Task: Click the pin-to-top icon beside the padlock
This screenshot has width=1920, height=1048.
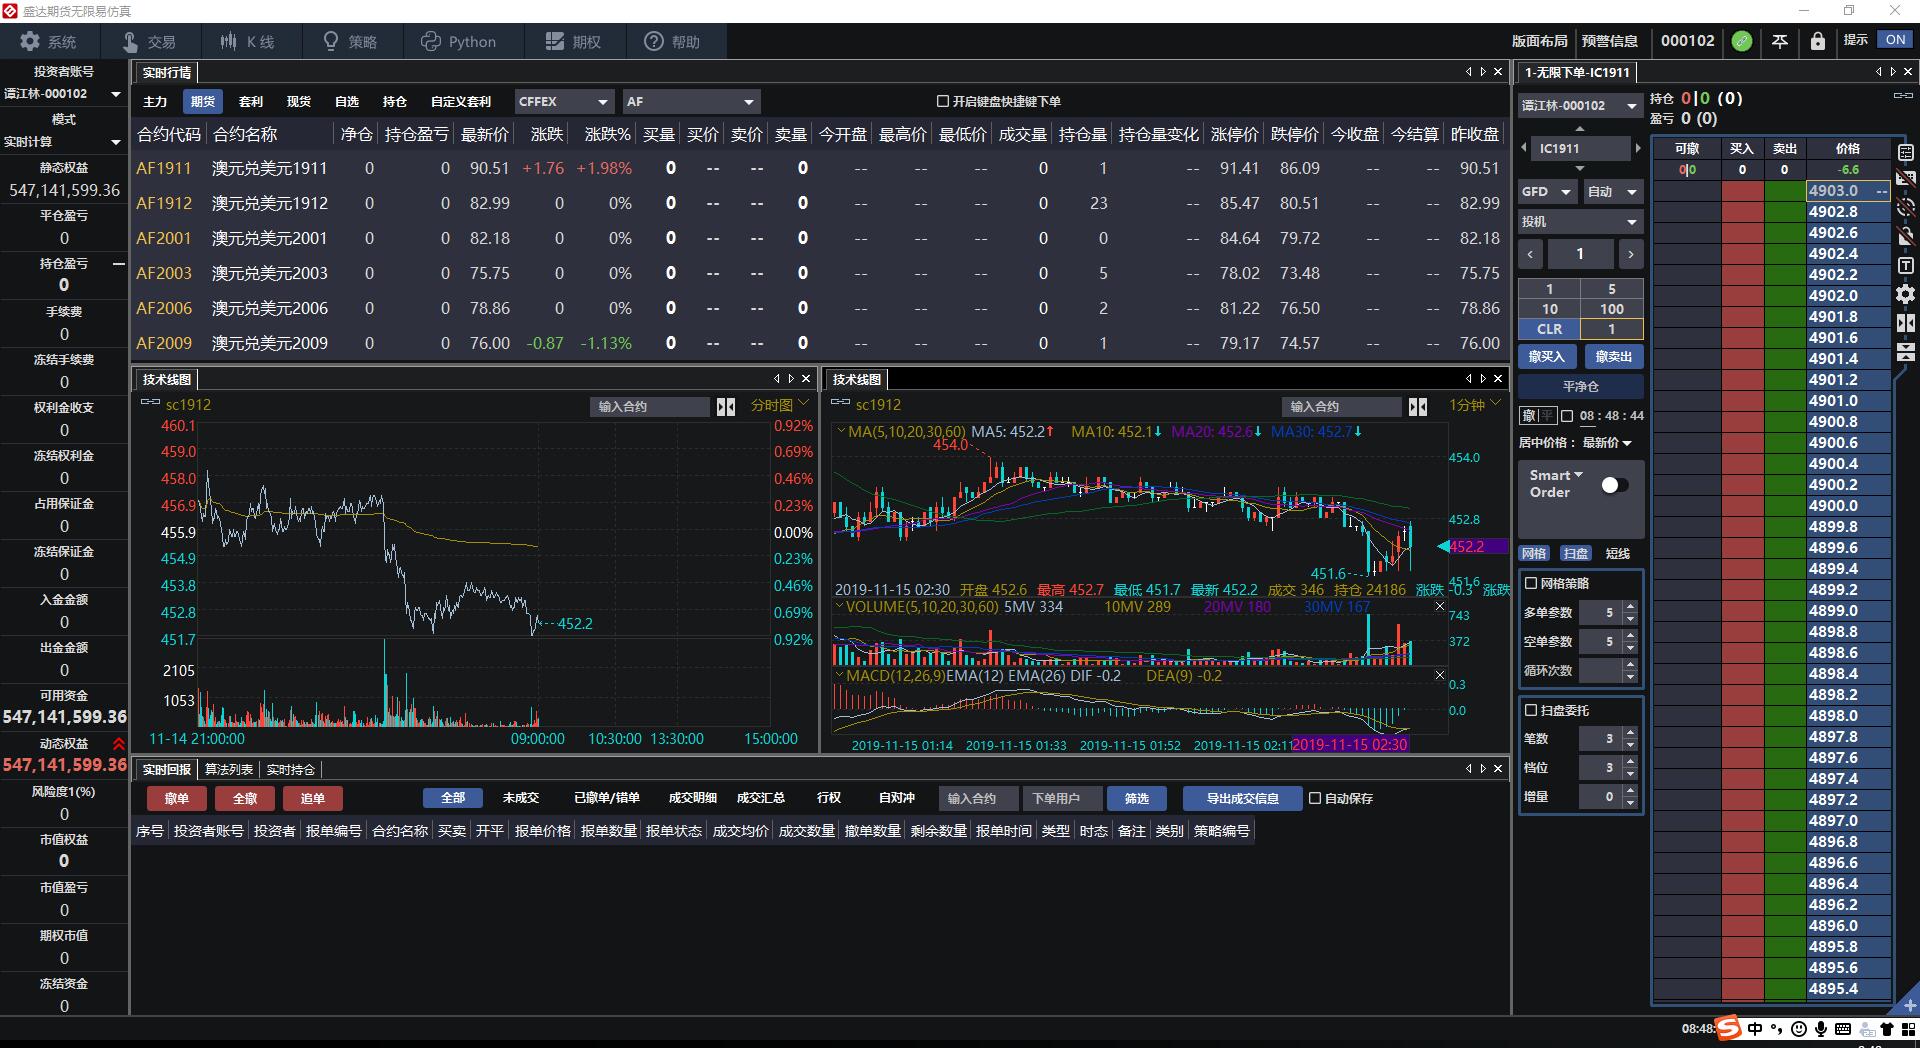Action: point(1780,41)
